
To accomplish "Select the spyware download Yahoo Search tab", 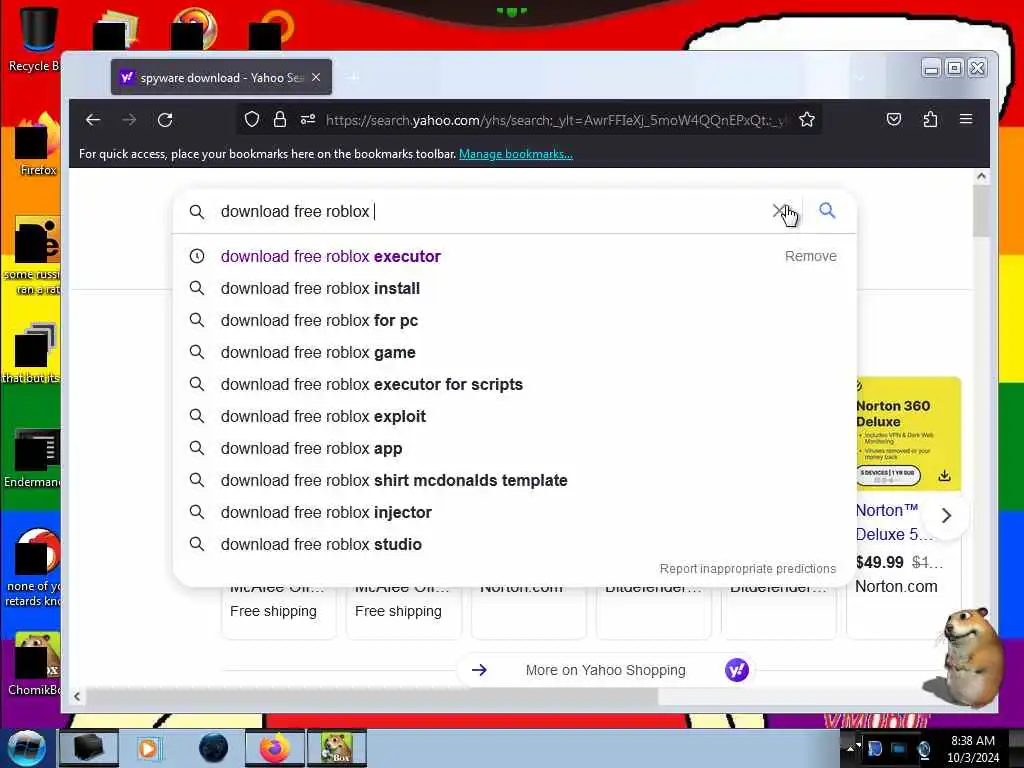I will (221, 77).
